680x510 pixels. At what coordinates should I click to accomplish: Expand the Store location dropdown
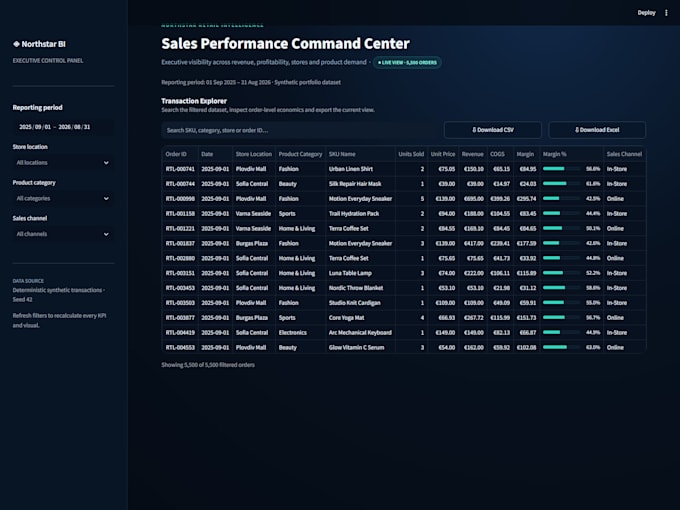[63, 163]
